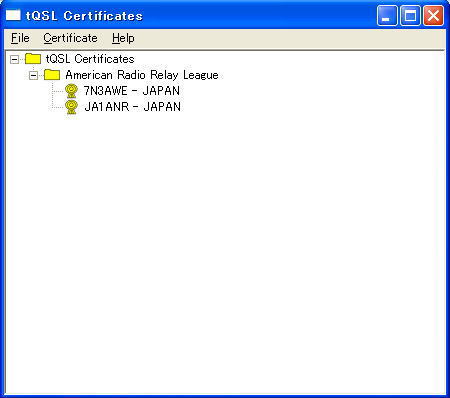Open the File menu

click(x=20, y=38)
